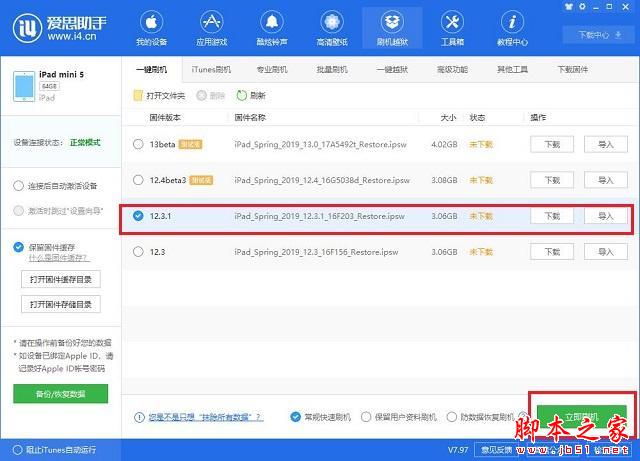Toggle 连接后自动激活设备 option
This screenshot has width=640, height=461.
[x=18, y=186]
